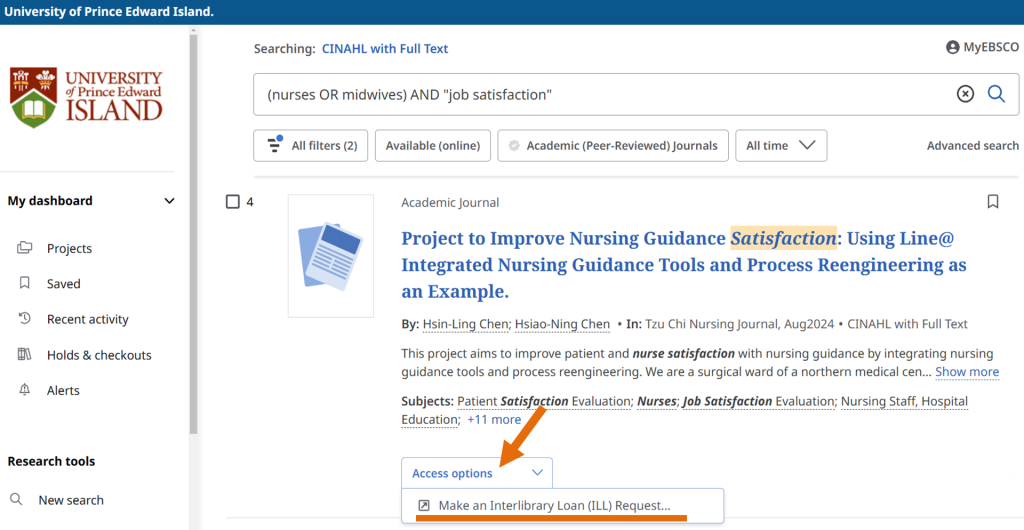Toggle Academic (Peer-Reviewed) Journals filter
The height and width of the screenshot is (530, 1024).
pos(612,146)
